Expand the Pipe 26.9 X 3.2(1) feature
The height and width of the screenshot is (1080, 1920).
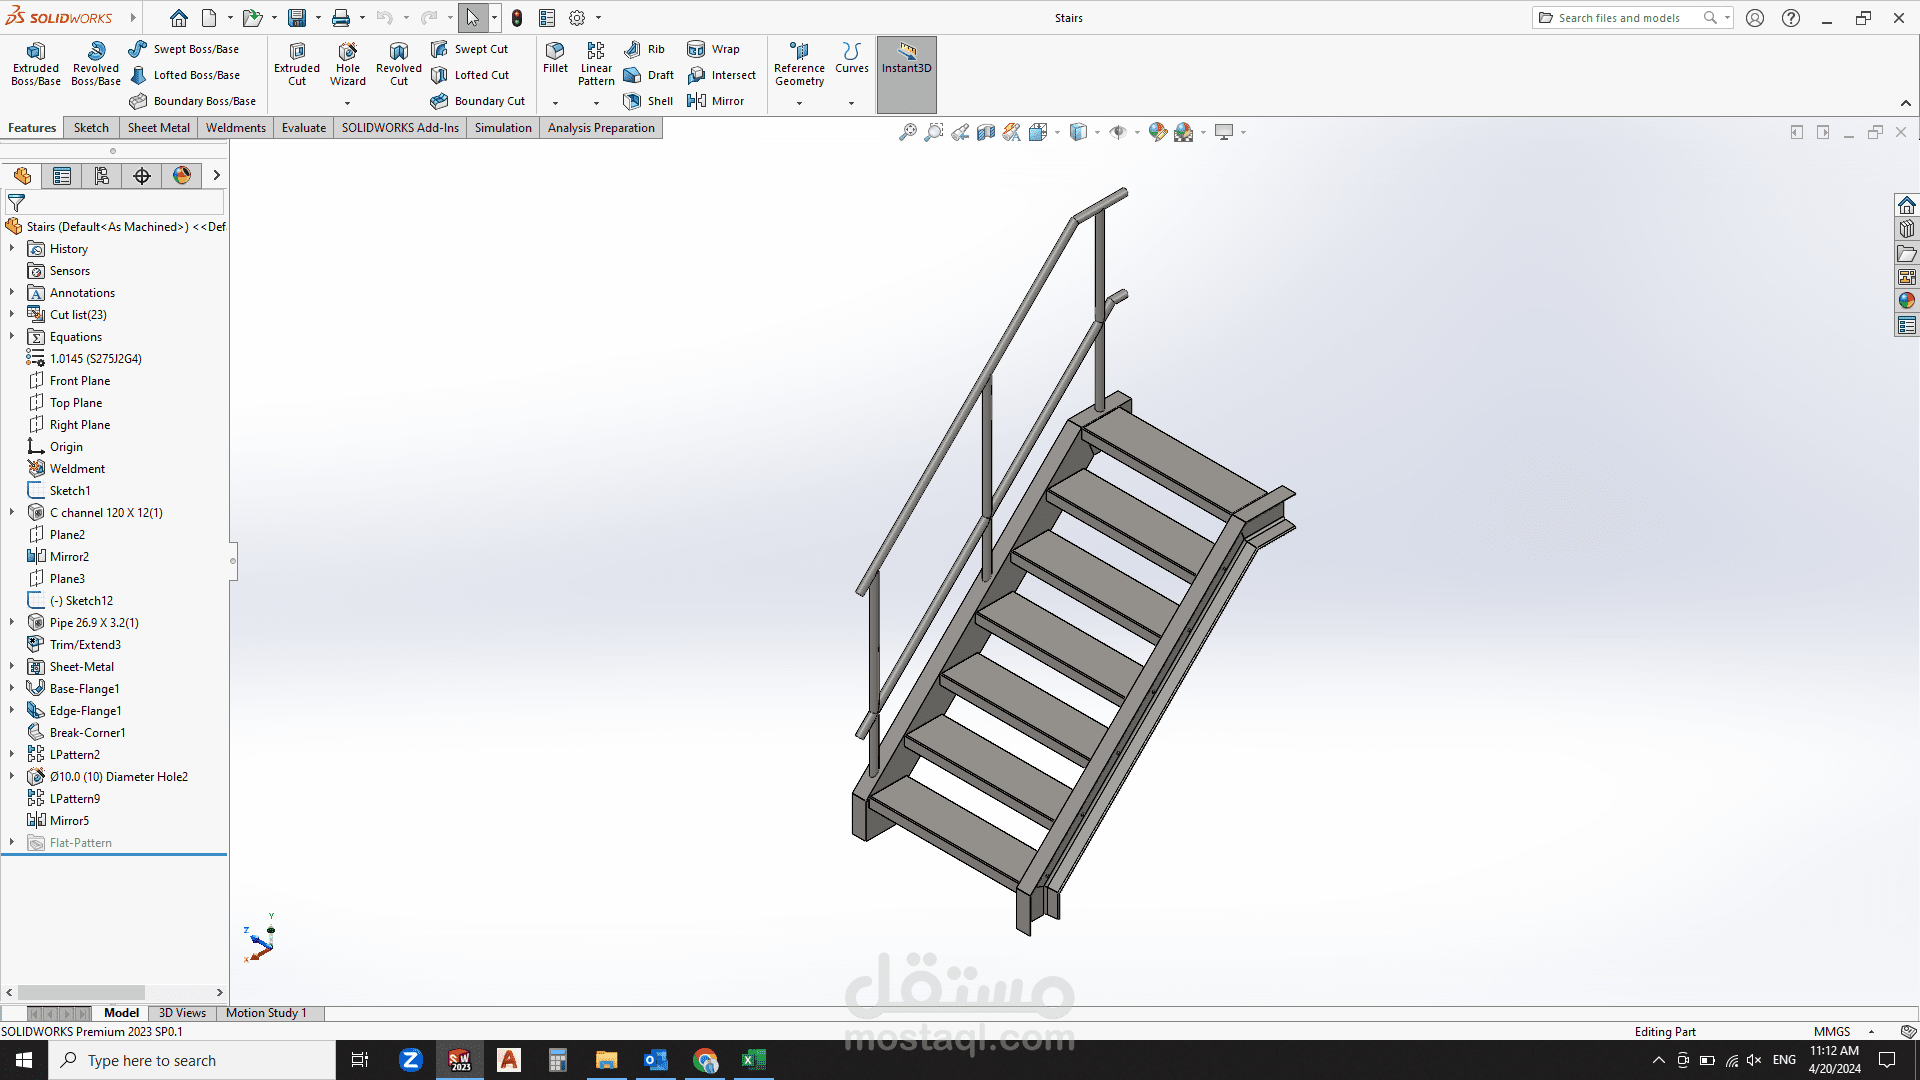(12, 622)
